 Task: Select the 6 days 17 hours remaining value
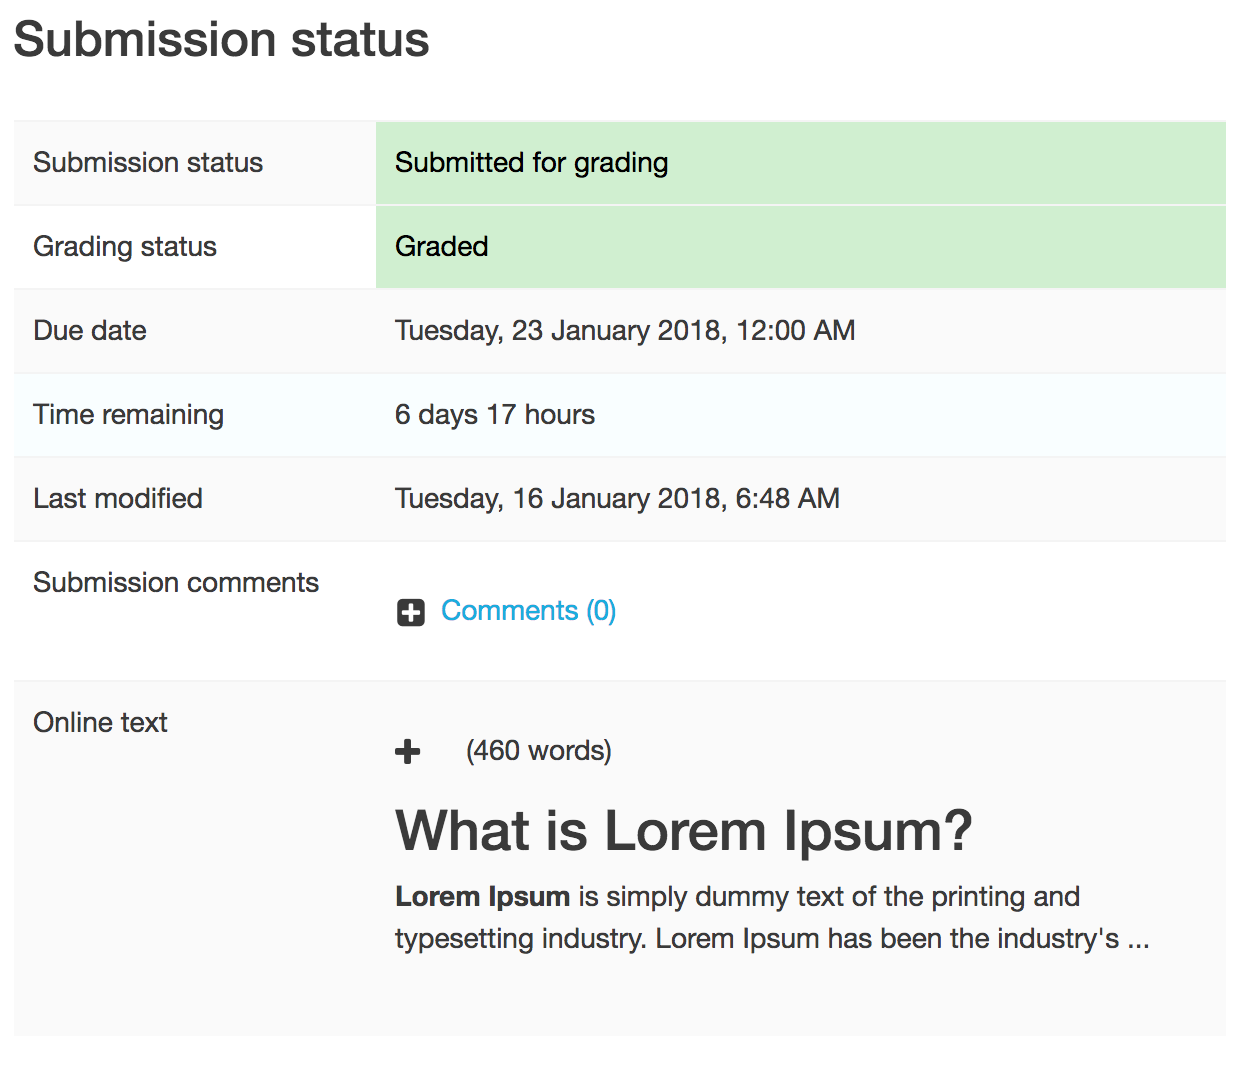point(495,415)
